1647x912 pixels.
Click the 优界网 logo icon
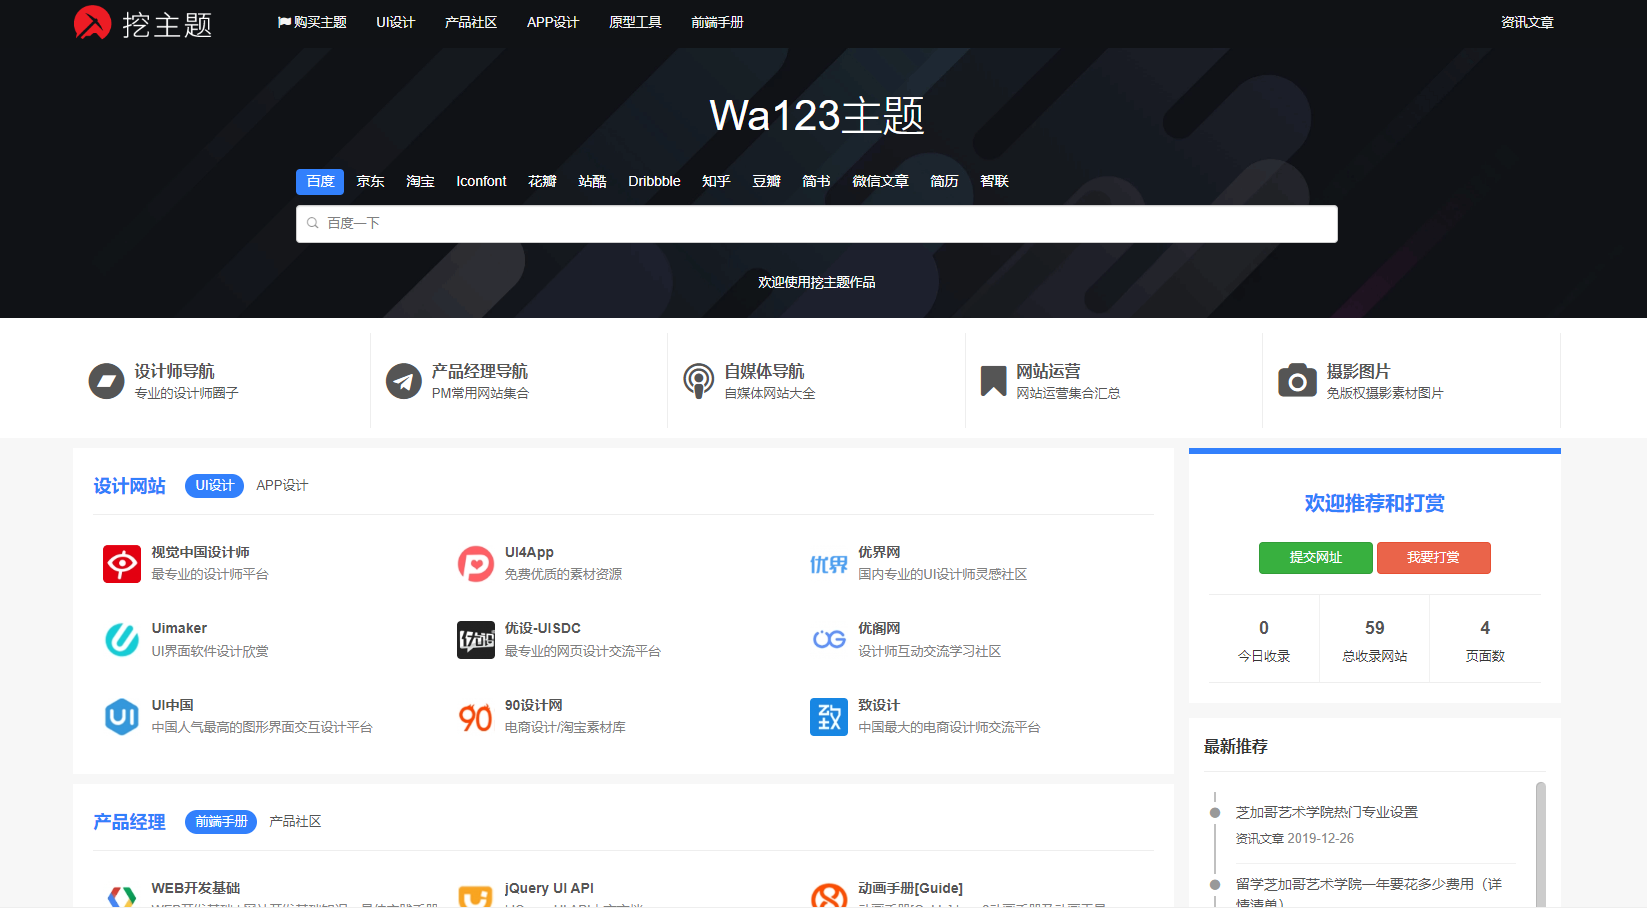tap(829, 564)
